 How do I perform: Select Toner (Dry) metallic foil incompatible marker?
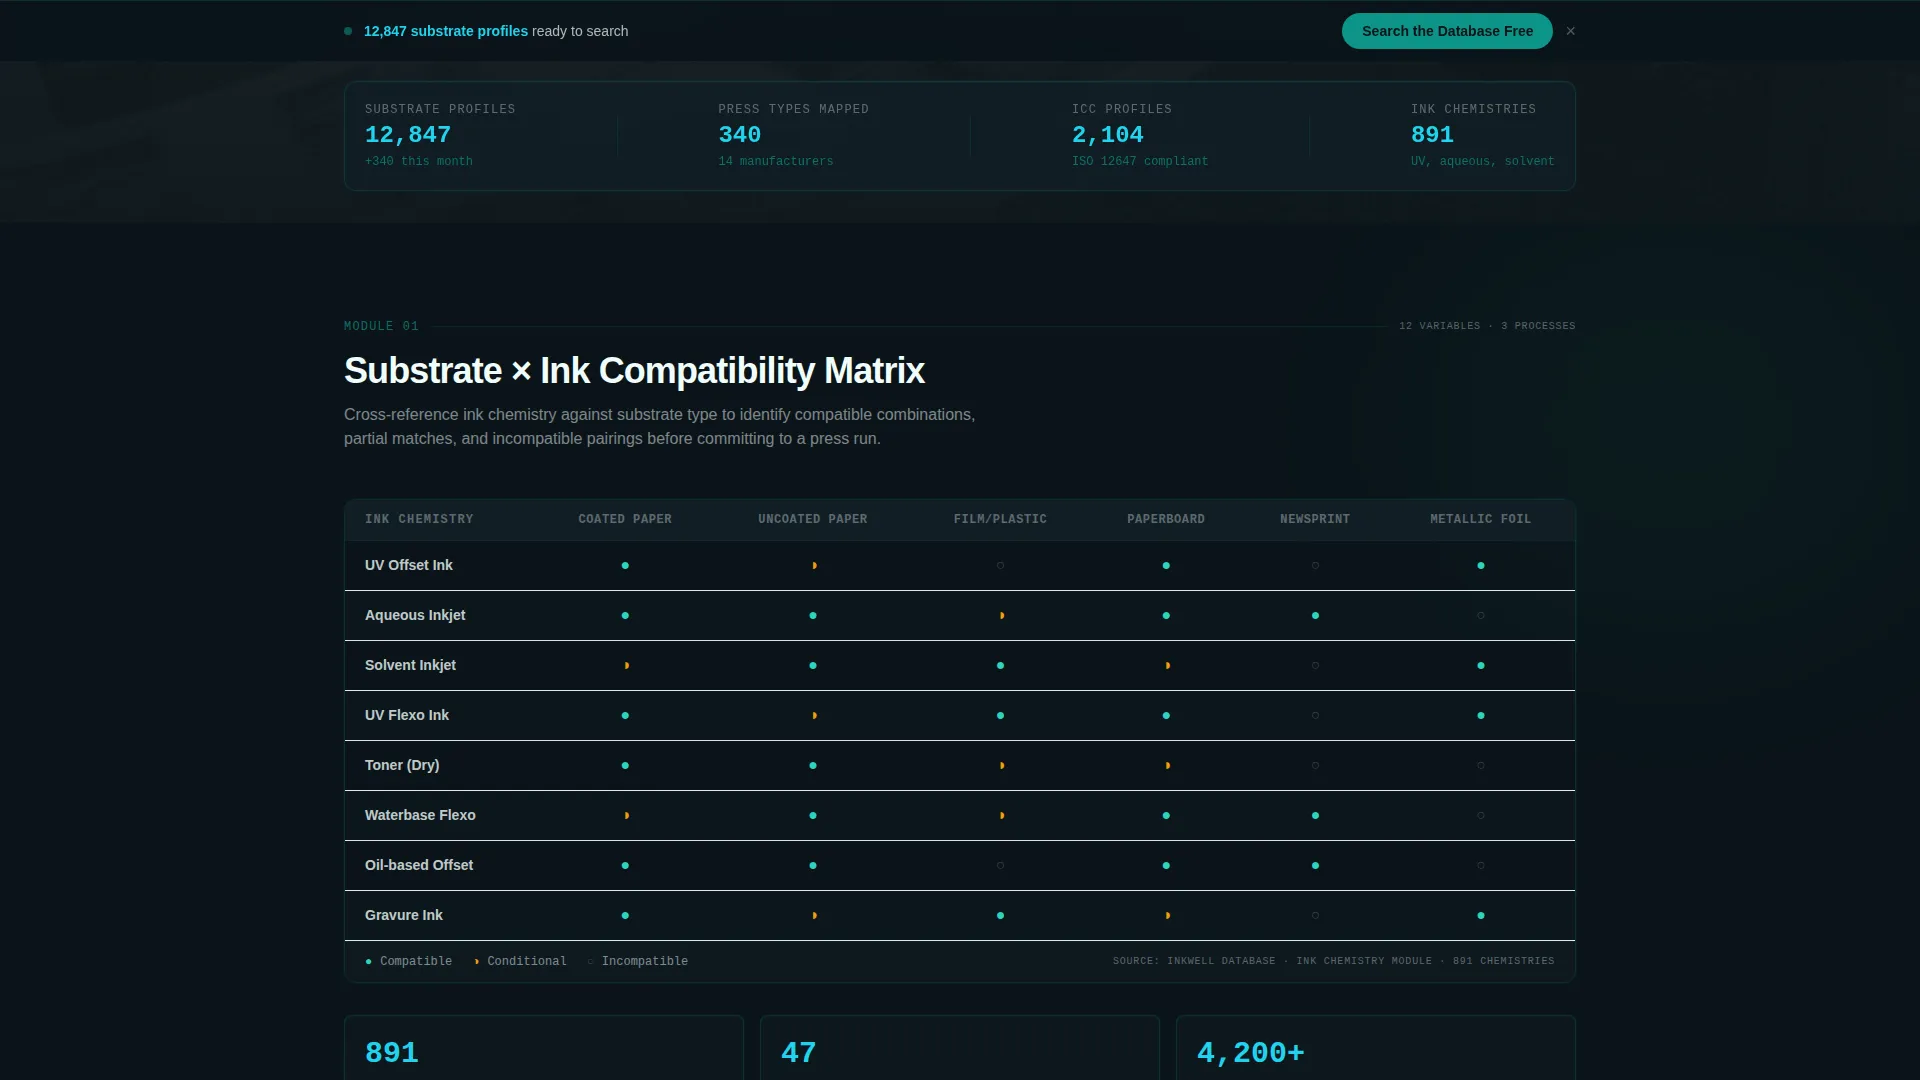coord(1481,766)
